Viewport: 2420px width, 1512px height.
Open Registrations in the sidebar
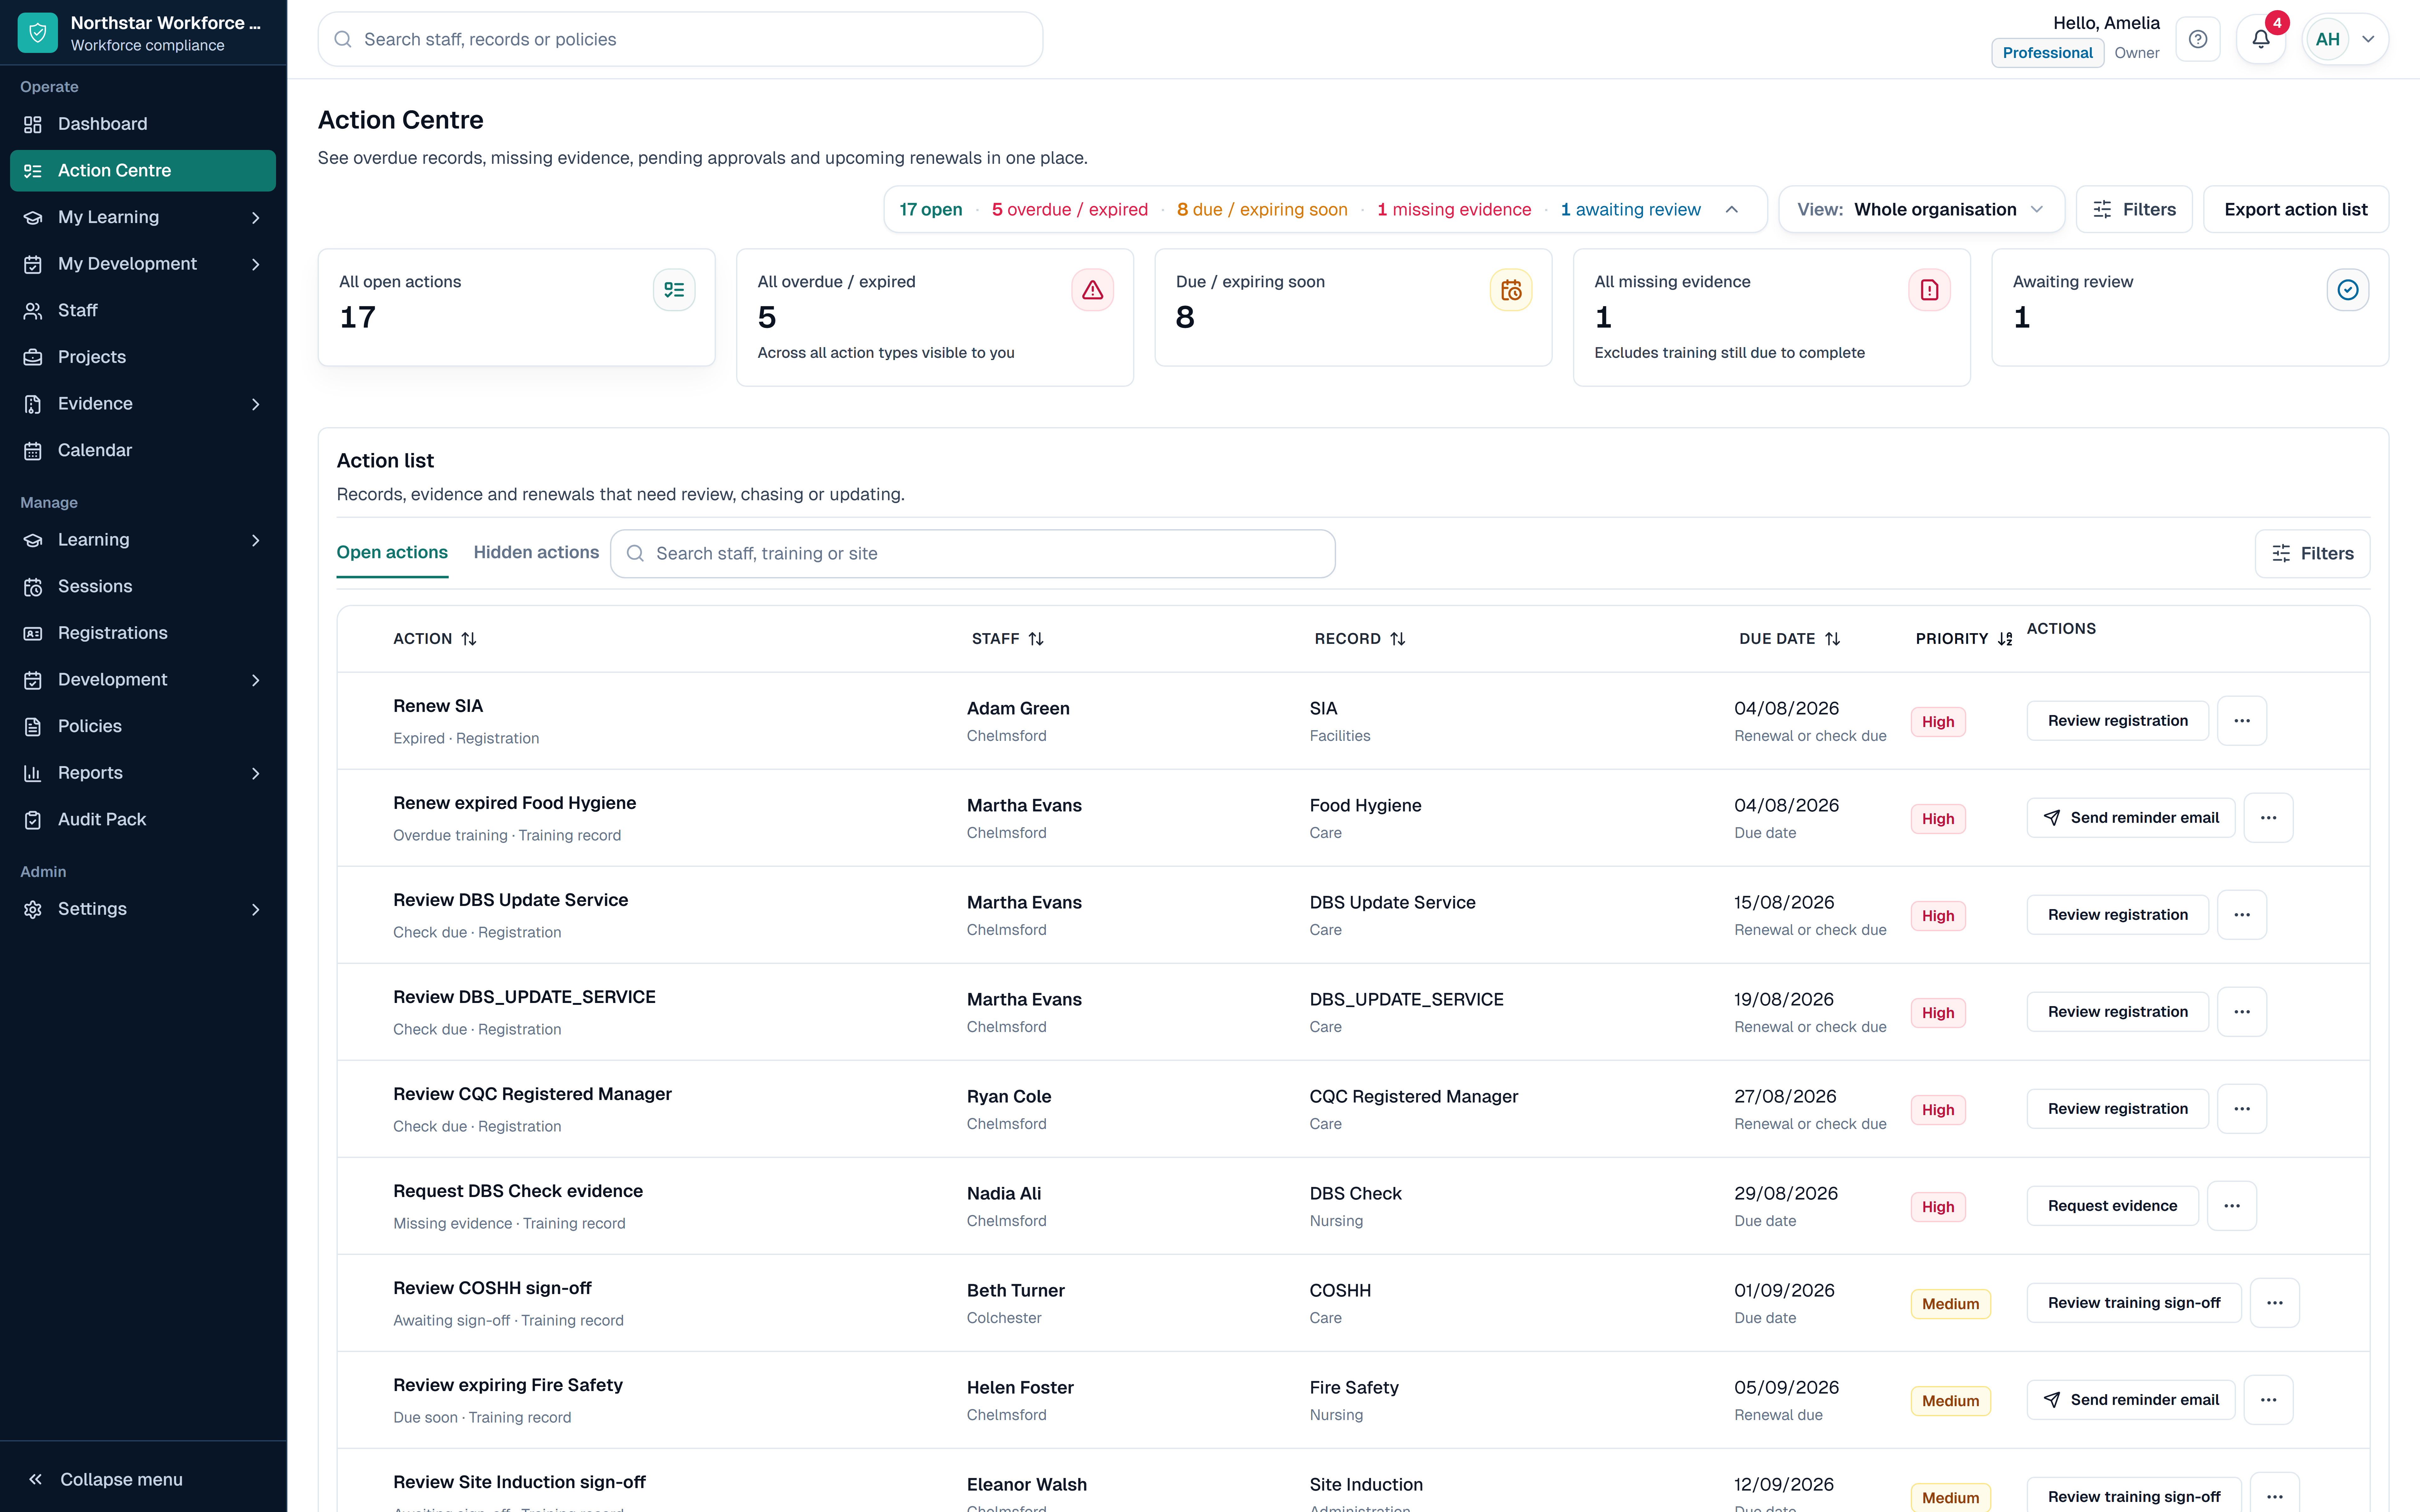pos(143,633)
